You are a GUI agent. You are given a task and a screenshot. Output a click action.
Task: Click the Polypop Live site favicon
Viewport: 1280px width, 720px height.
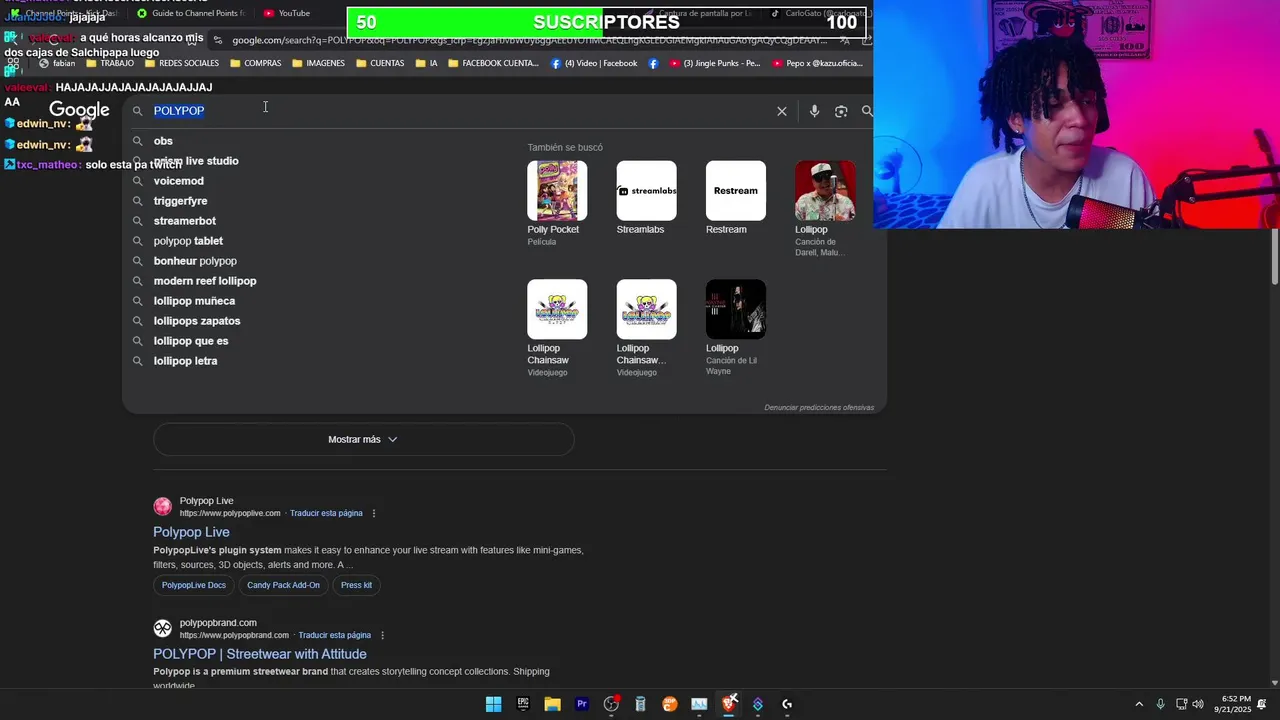[x=162, y=506]
